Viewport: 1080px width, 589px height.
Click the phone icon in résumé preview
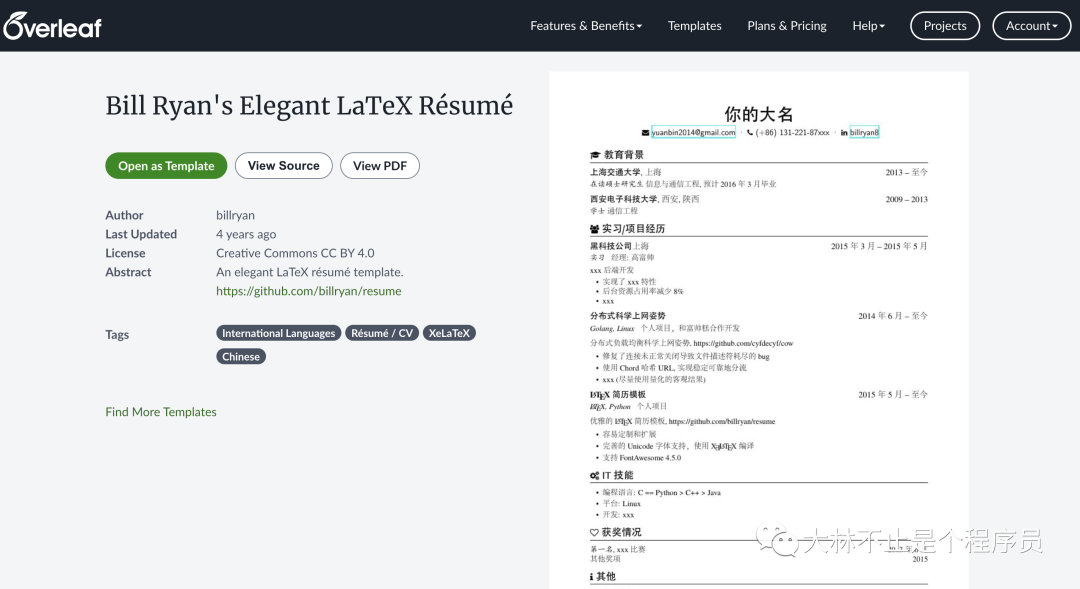click(x=750, y=132)
